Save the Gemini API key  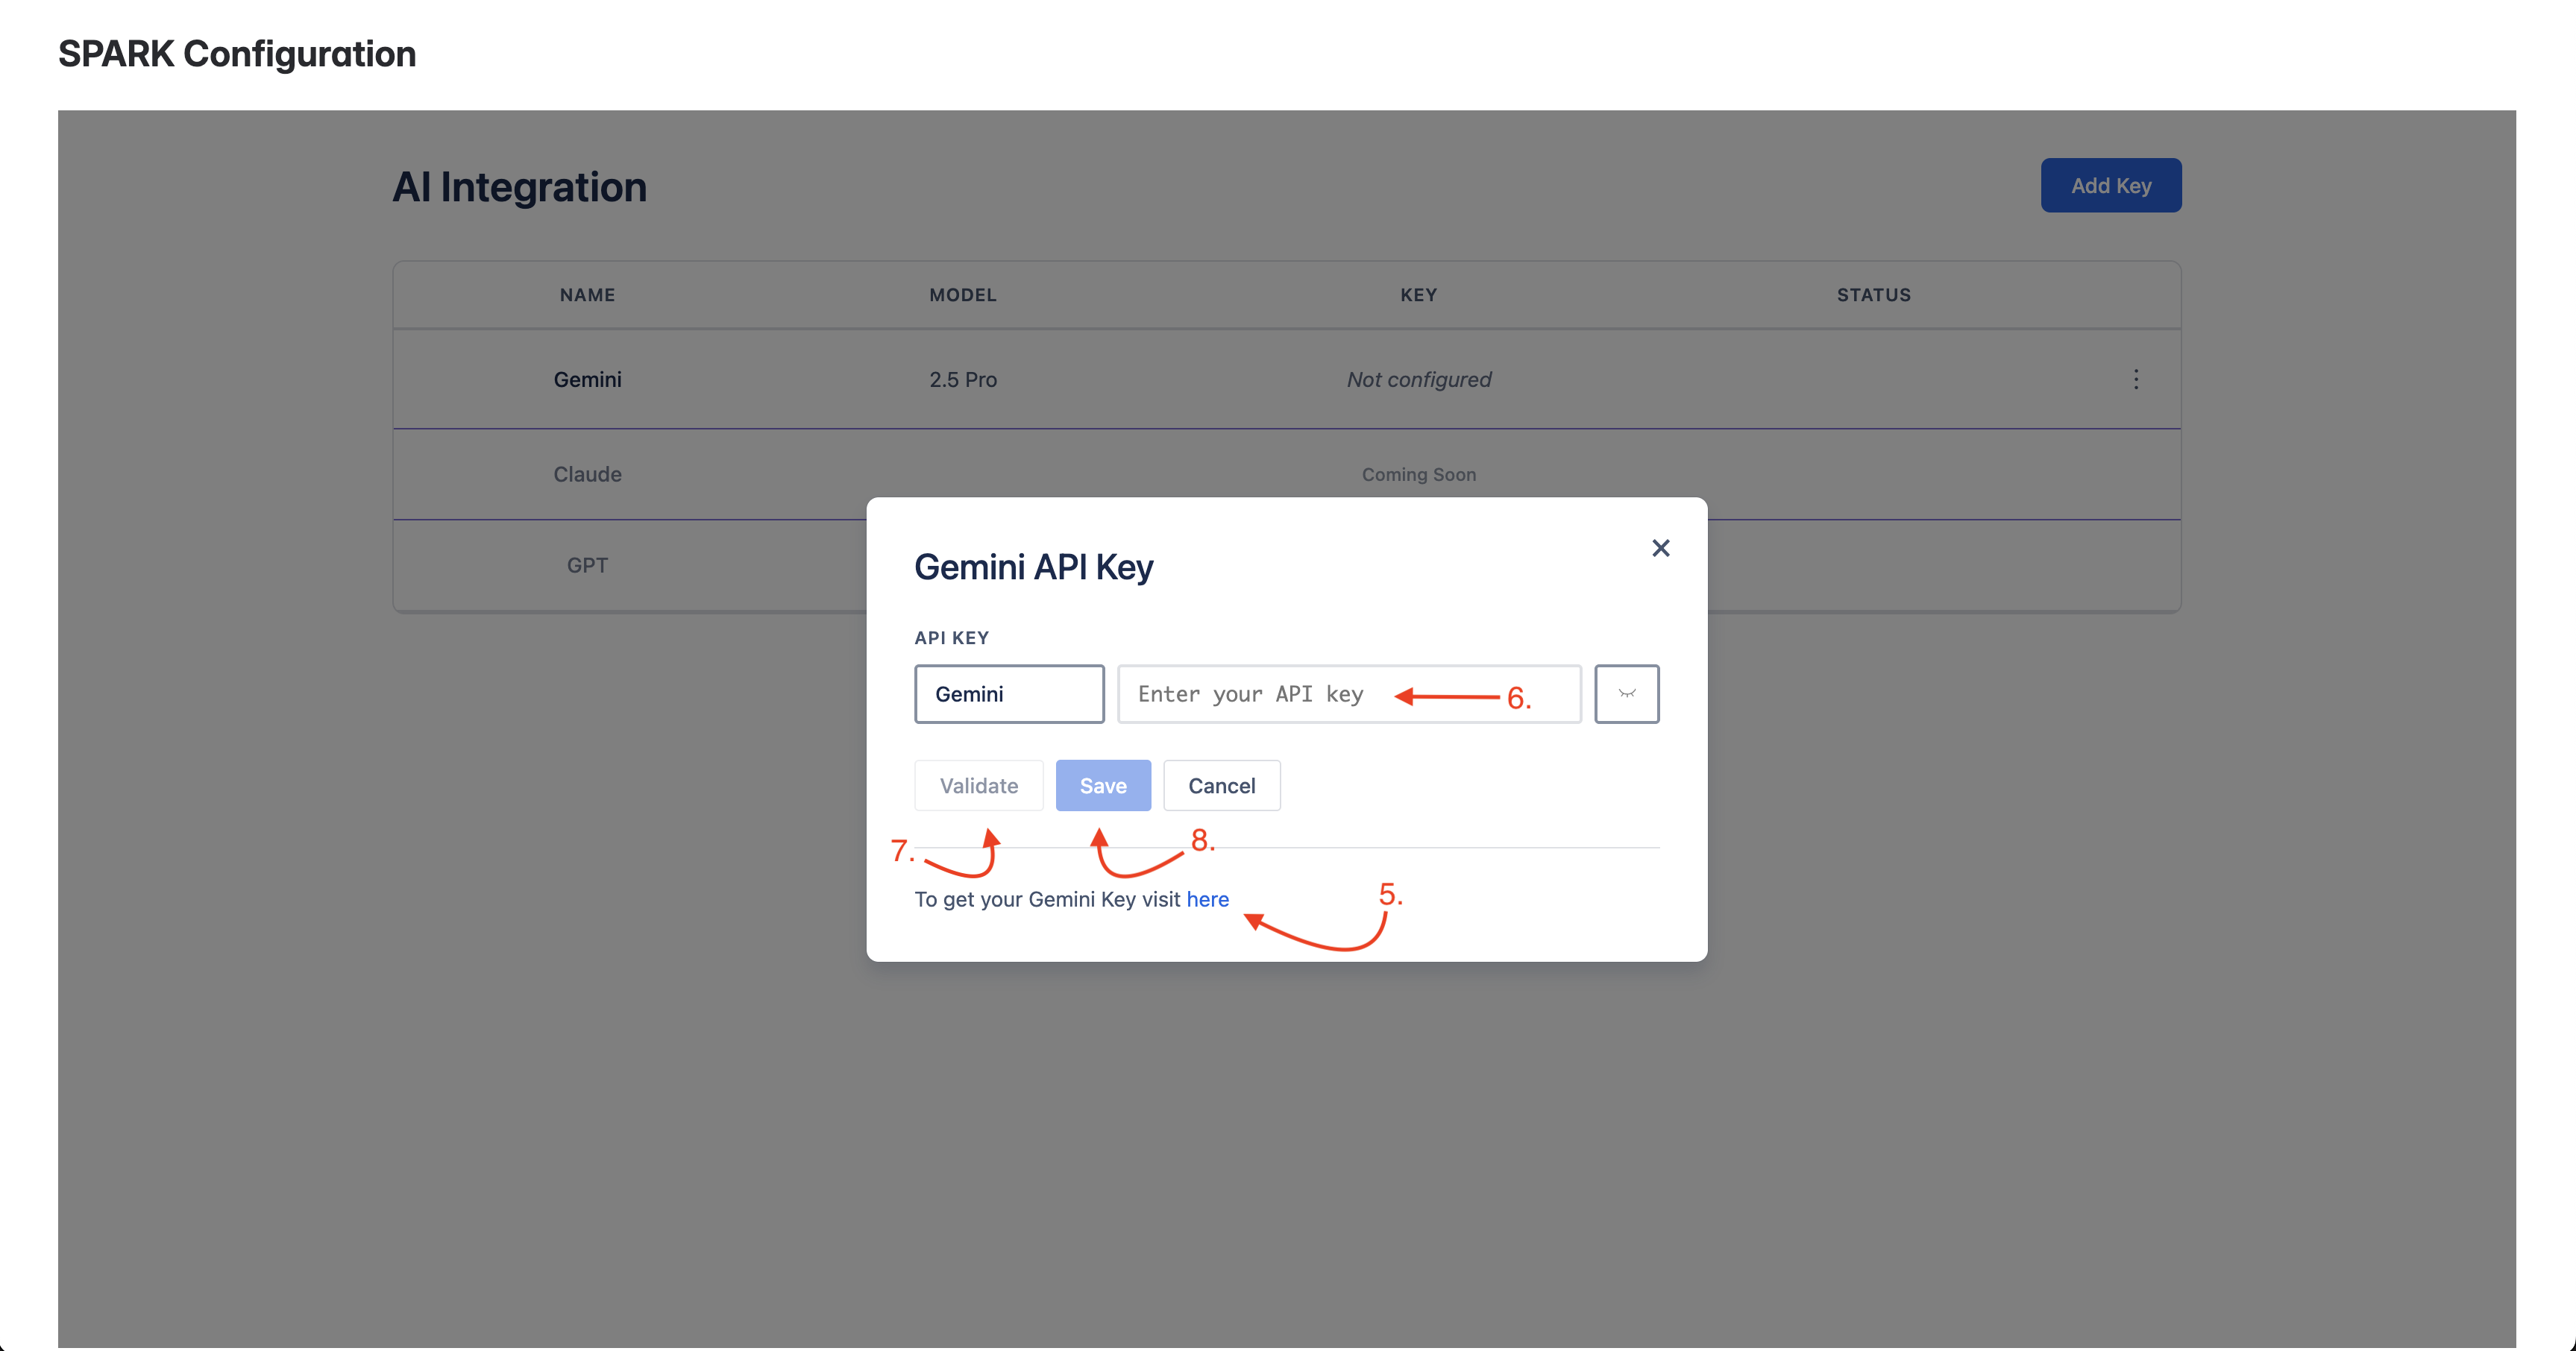point(1103,785)
